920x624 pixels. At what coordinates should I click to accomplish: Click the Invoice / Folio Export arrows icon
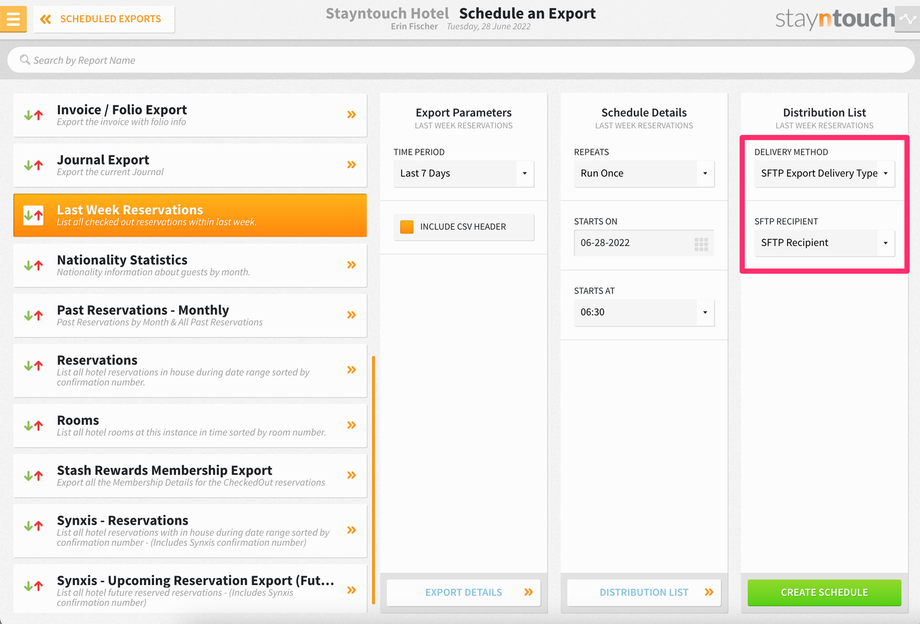[x=33, y=115]
